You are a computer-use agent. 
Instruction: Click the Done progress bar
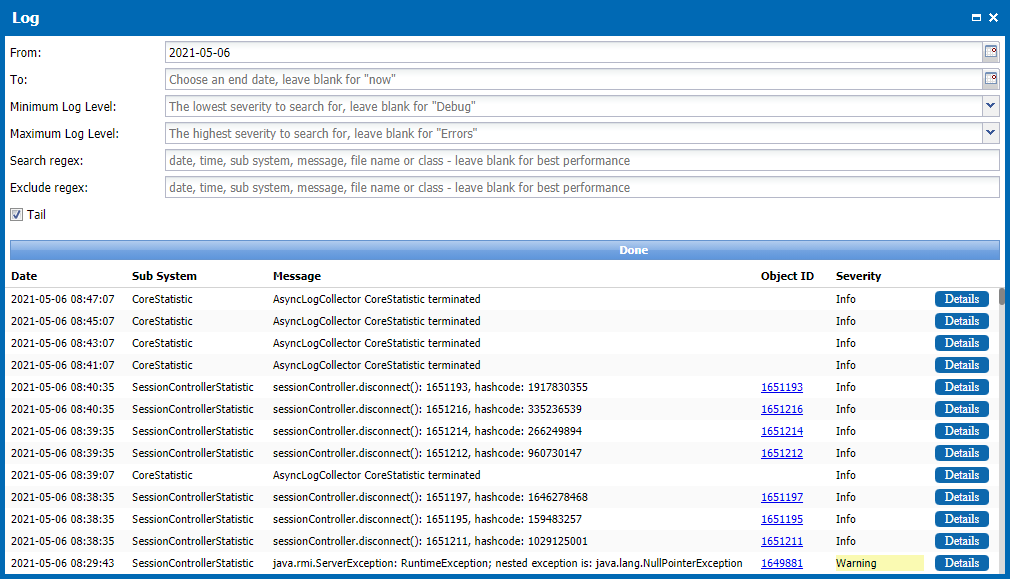pos(504,250)
